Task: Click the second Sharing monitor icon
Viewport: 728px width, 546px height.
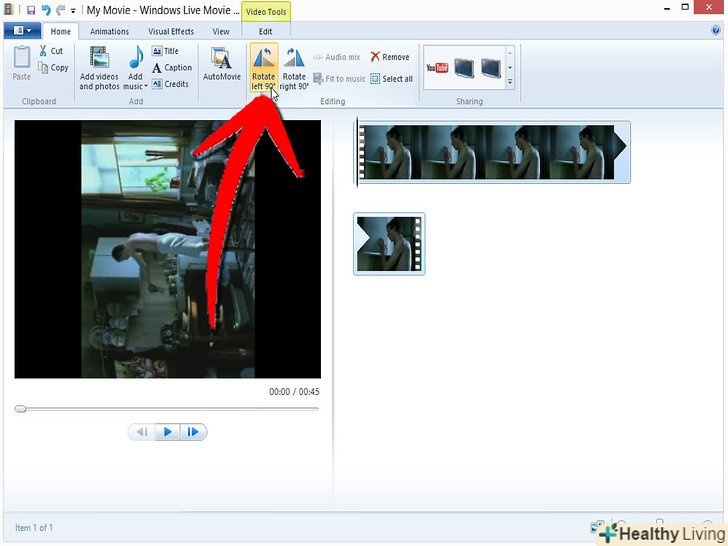Action: (464, 68)
